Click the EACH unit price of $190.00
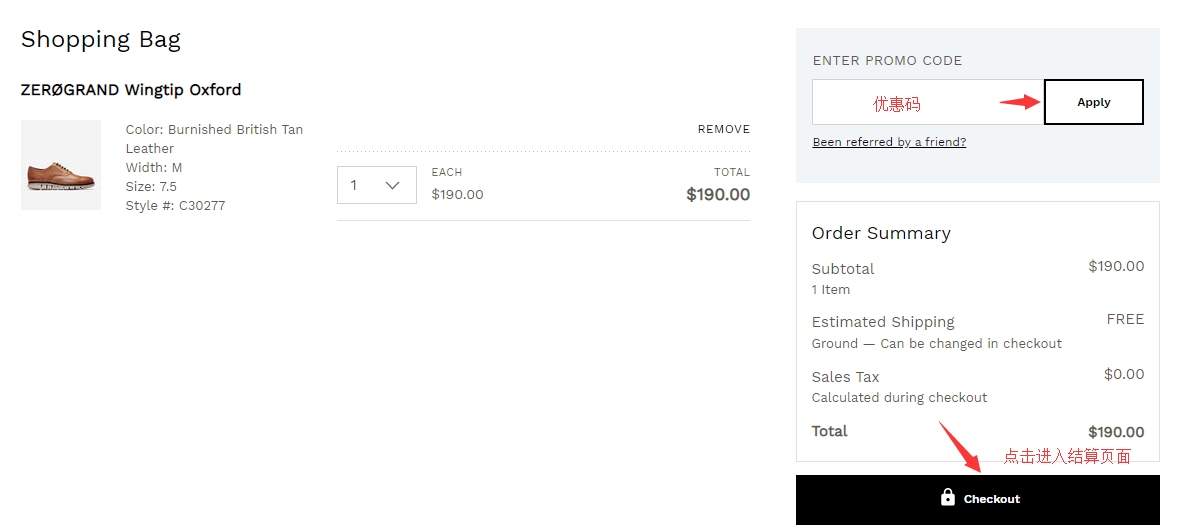The width and height of the screenshot is (1181, 532). (457, 195)
